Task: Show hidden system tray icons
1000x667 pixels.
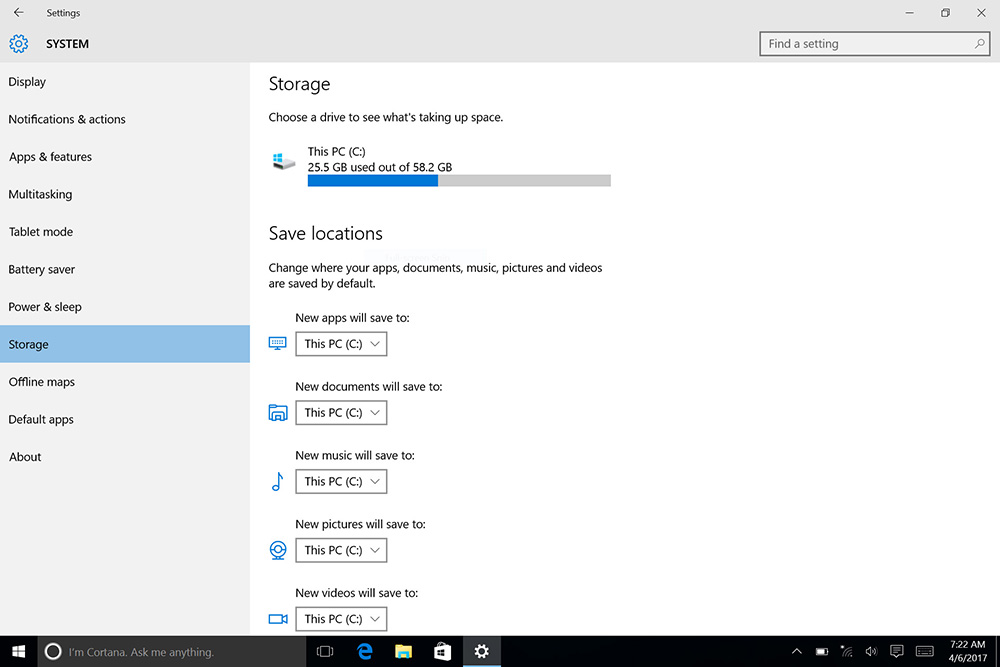Action: (797, 651)
